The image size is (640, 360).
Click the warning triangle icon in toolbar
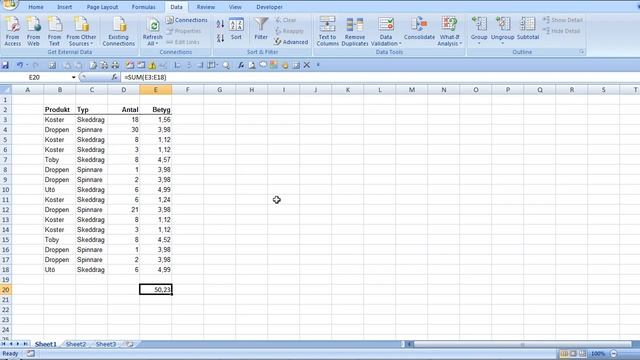[x=152, y=65]
